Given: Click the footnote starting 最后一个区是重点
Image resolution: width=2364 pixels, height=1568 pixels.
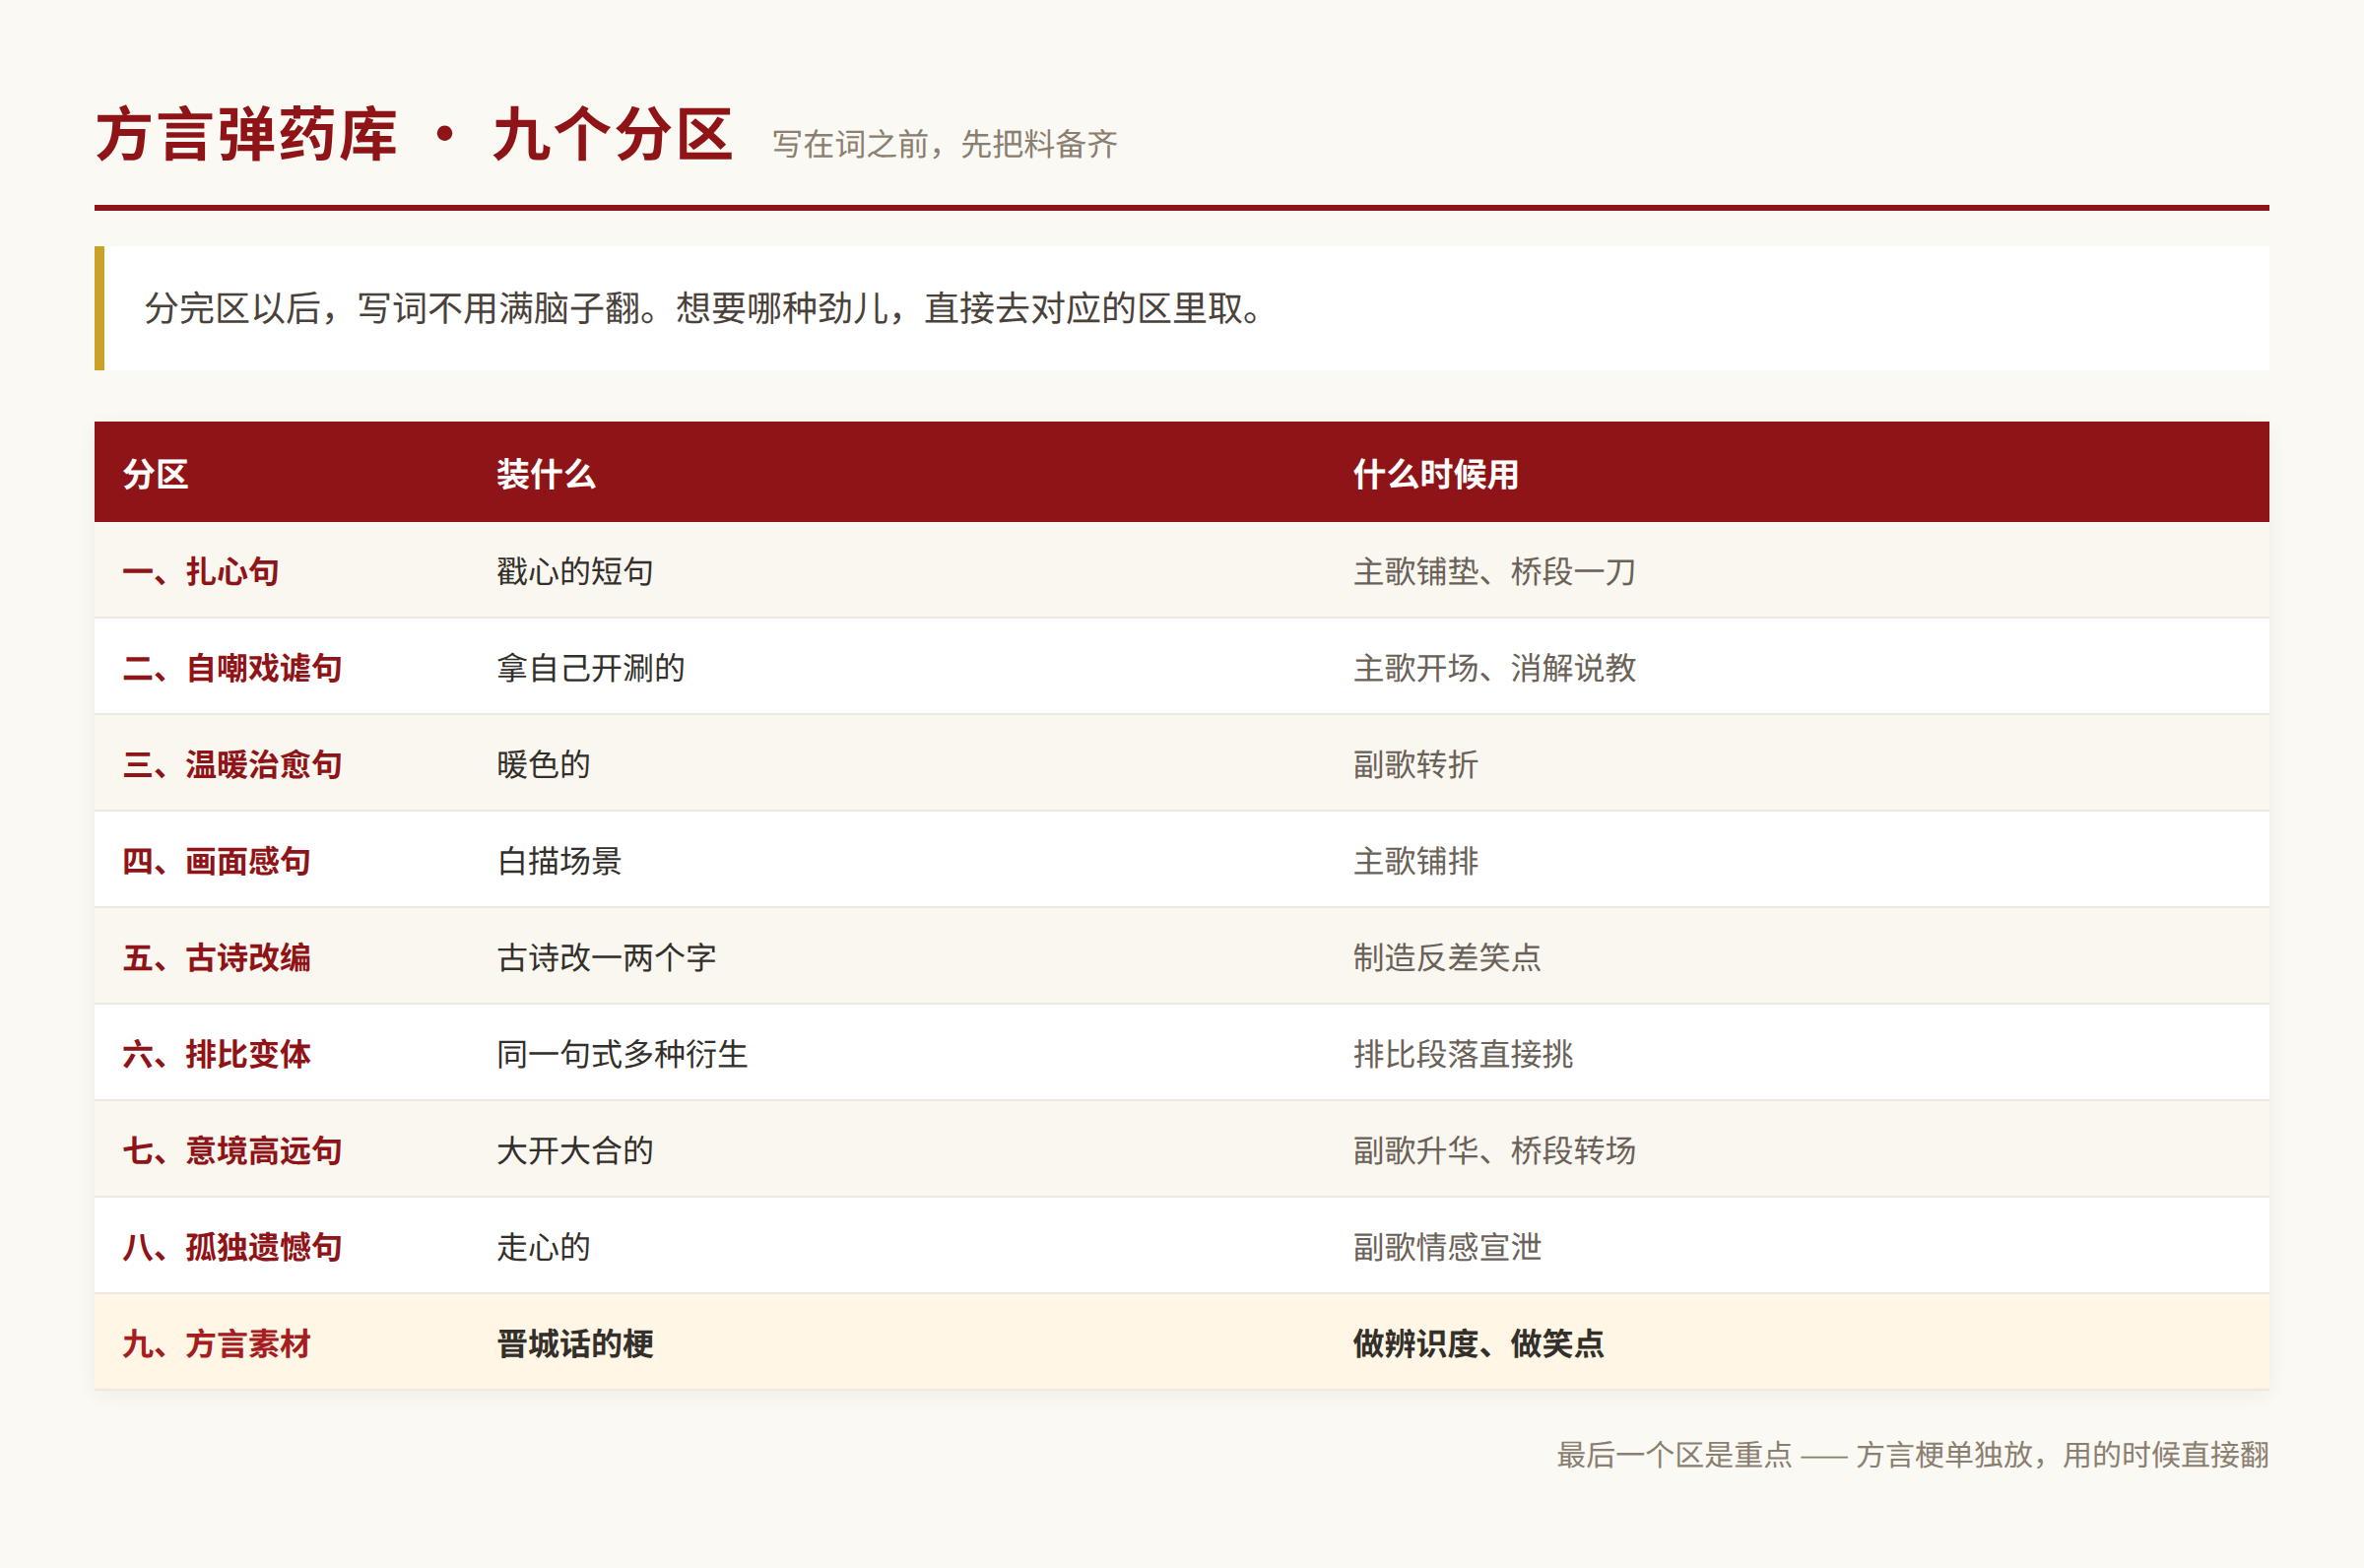Looking at the screenshot, I should [x=1913, y=1454].
